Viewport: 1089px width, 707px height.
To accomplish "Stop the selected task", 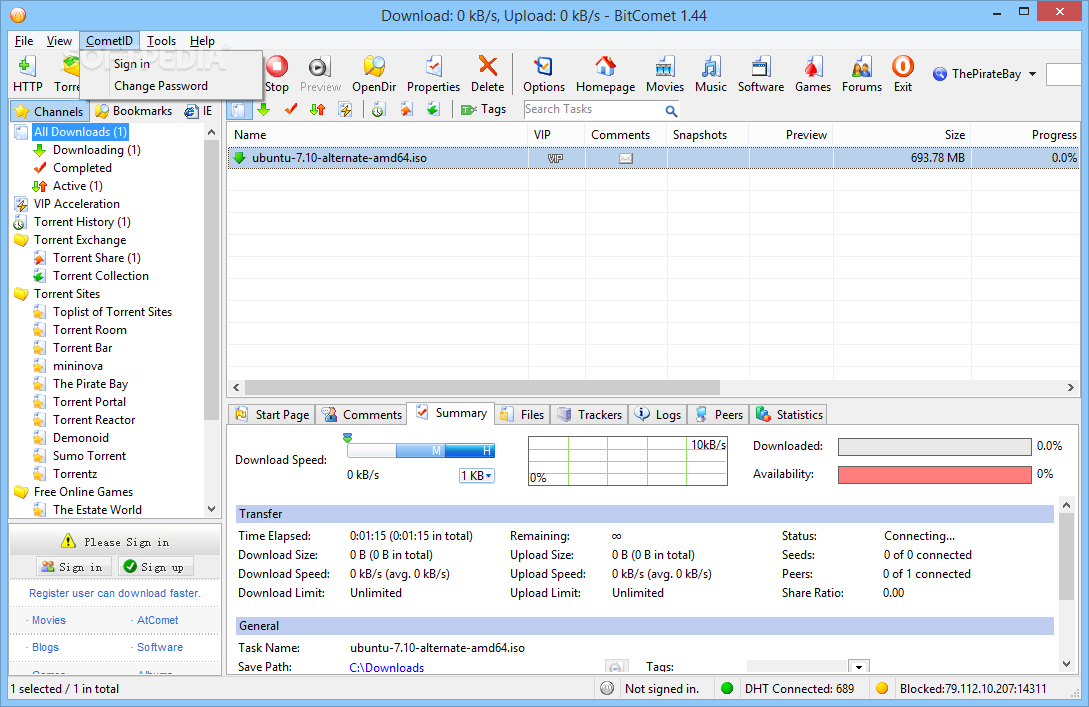I will (276, 74).
